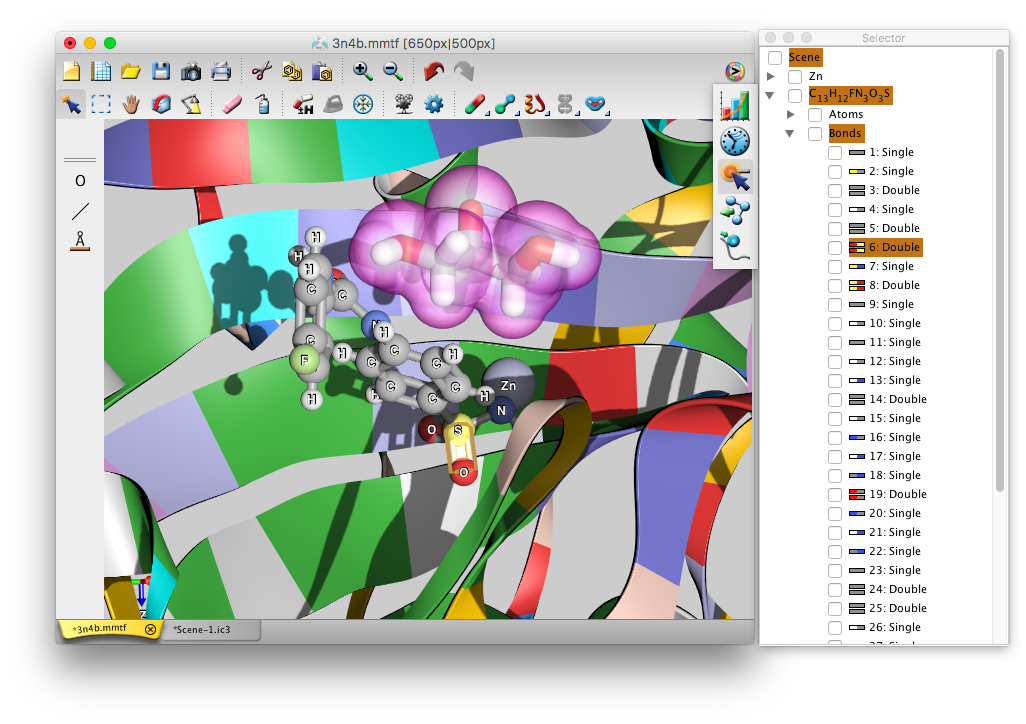Check the box for 6: Double
The width and height of the screenshot is (1026, 724).
(835, 247)
